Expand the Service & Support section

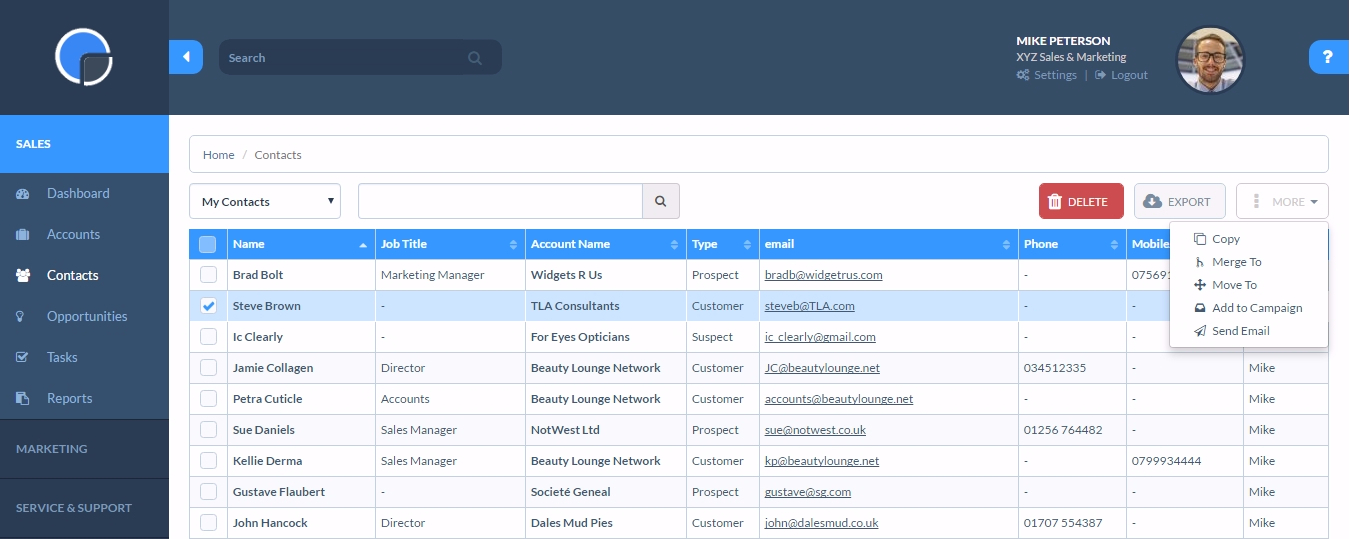(84, 508)
